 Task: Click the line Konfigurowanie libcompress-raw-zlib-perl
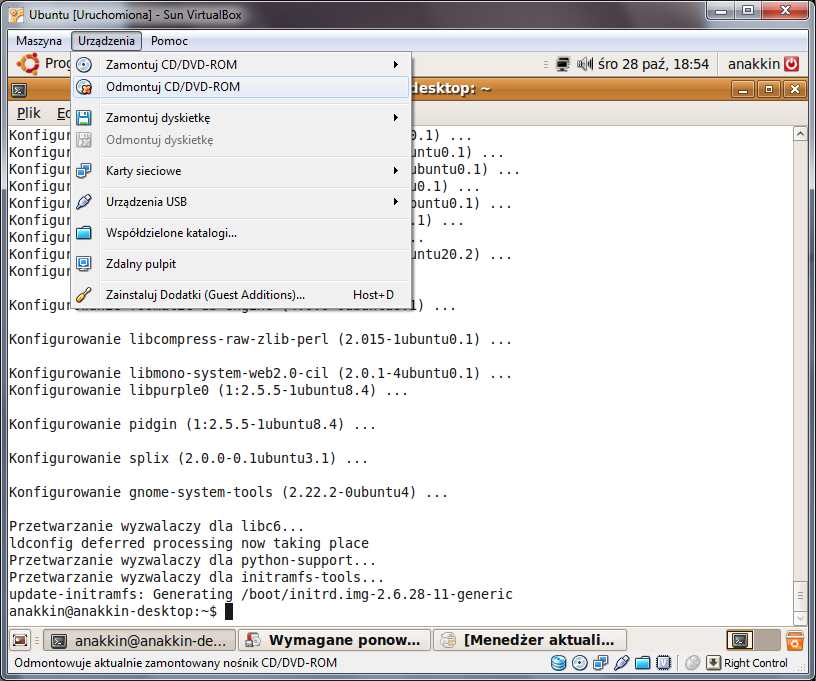[x=260, y=340]
